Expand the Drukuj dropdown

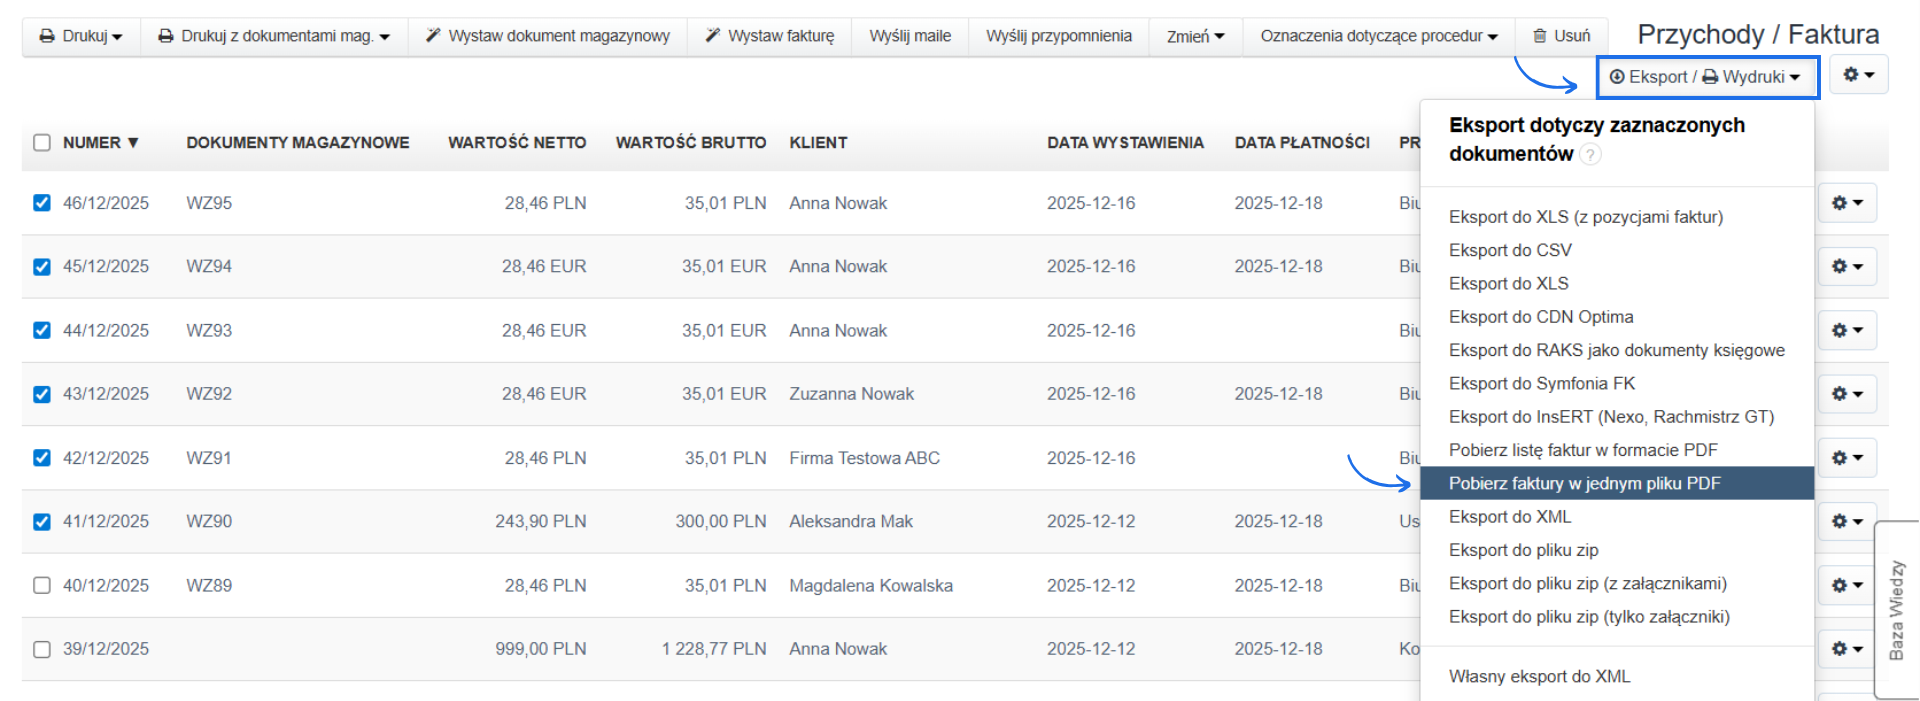point(80,36)
